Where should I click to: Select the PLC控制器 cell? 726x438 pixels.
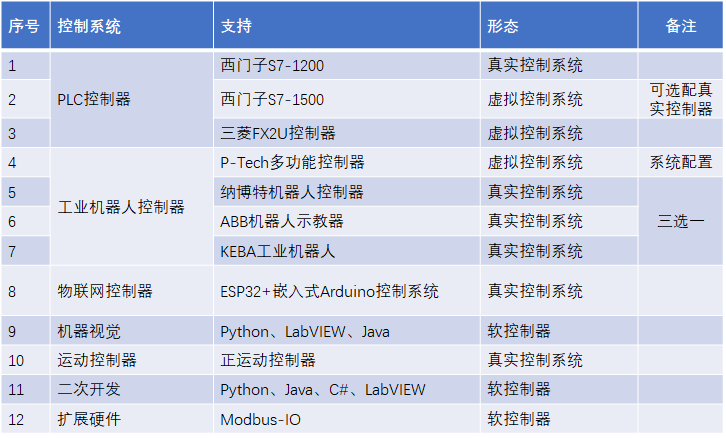[132, 99]
